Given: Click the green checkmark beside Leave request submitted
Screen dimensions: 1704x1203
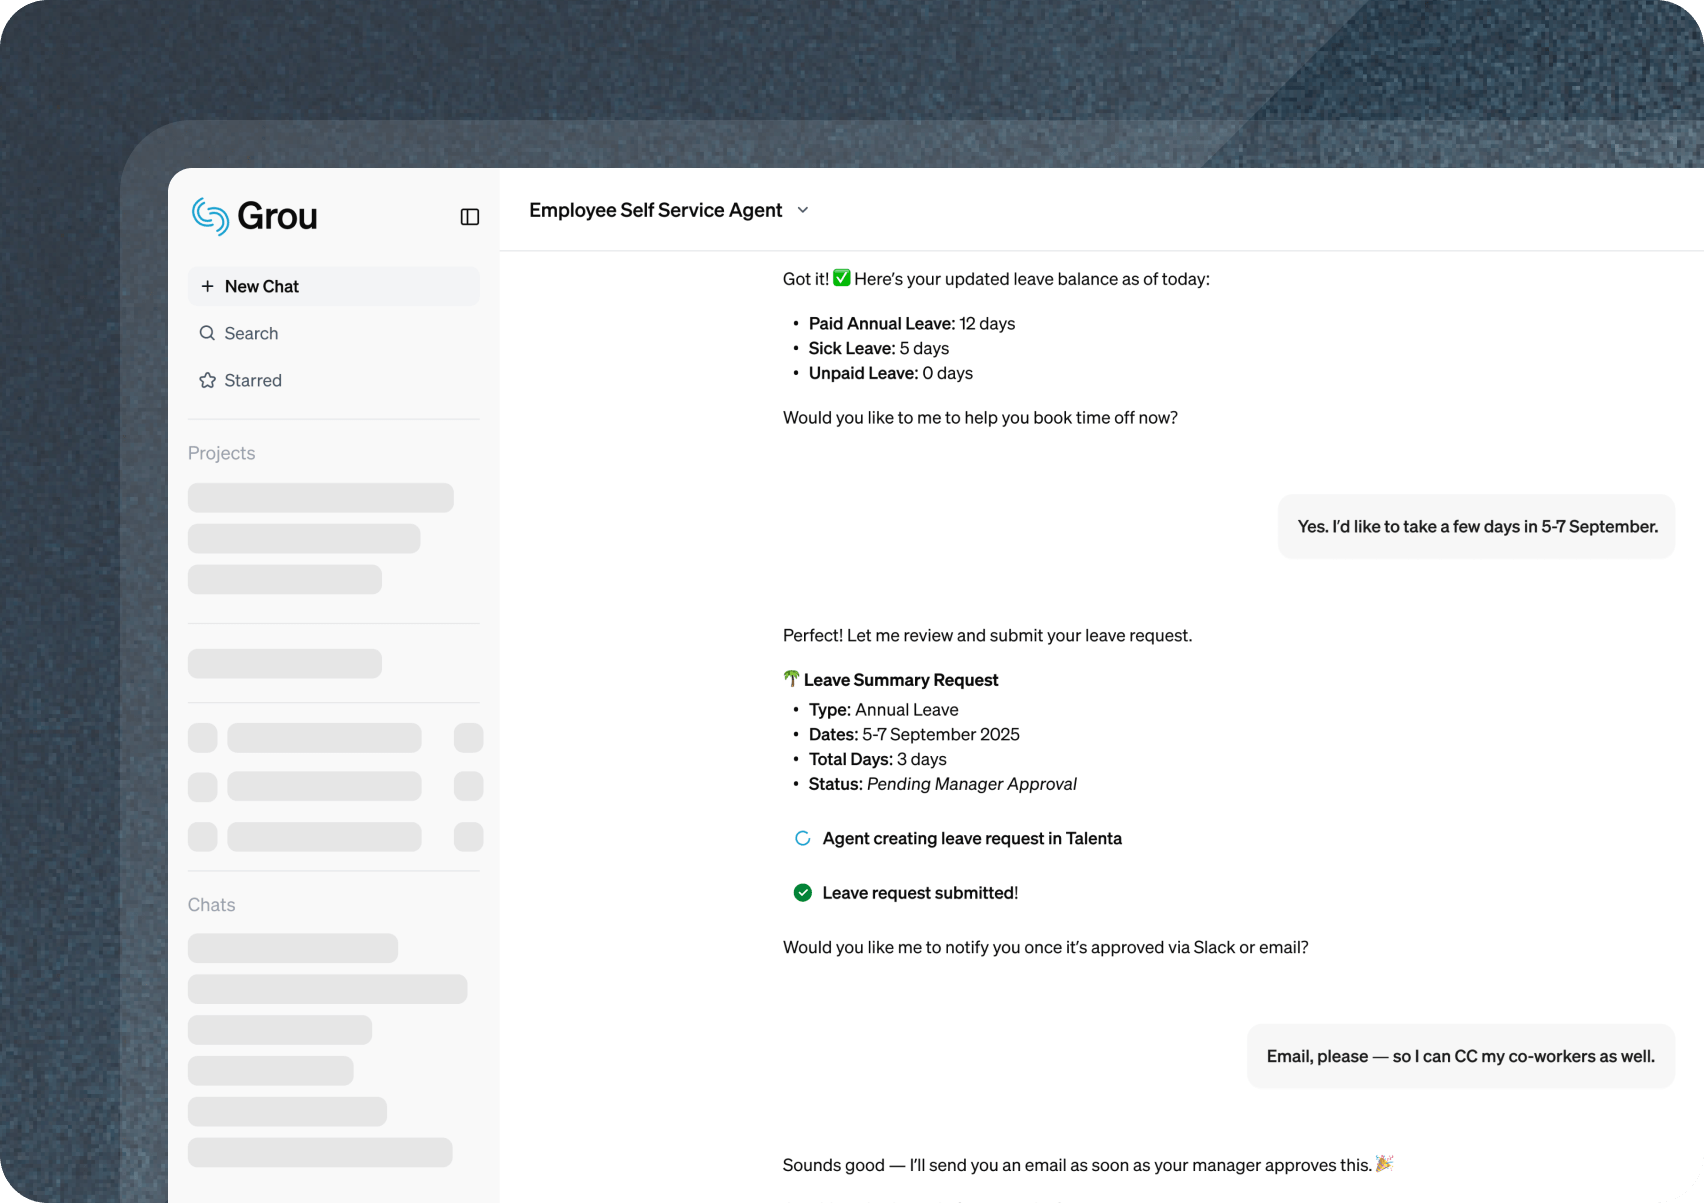Looking at the screenshot, I should (802, 893).
